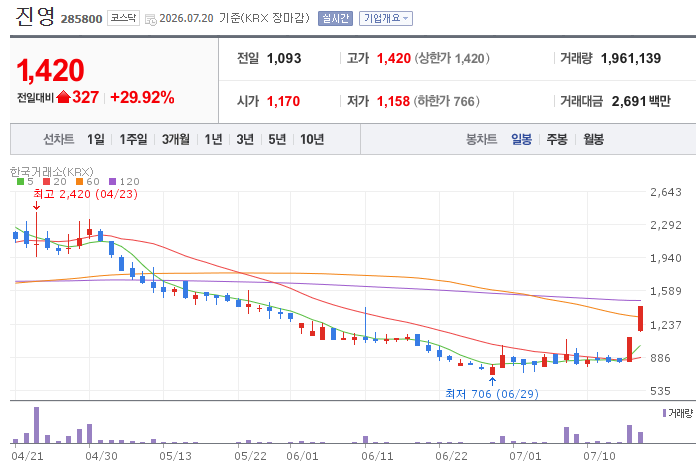Click the 코스닥 market badge
Viewport: 696px width, 469px height.
[123, 18]
